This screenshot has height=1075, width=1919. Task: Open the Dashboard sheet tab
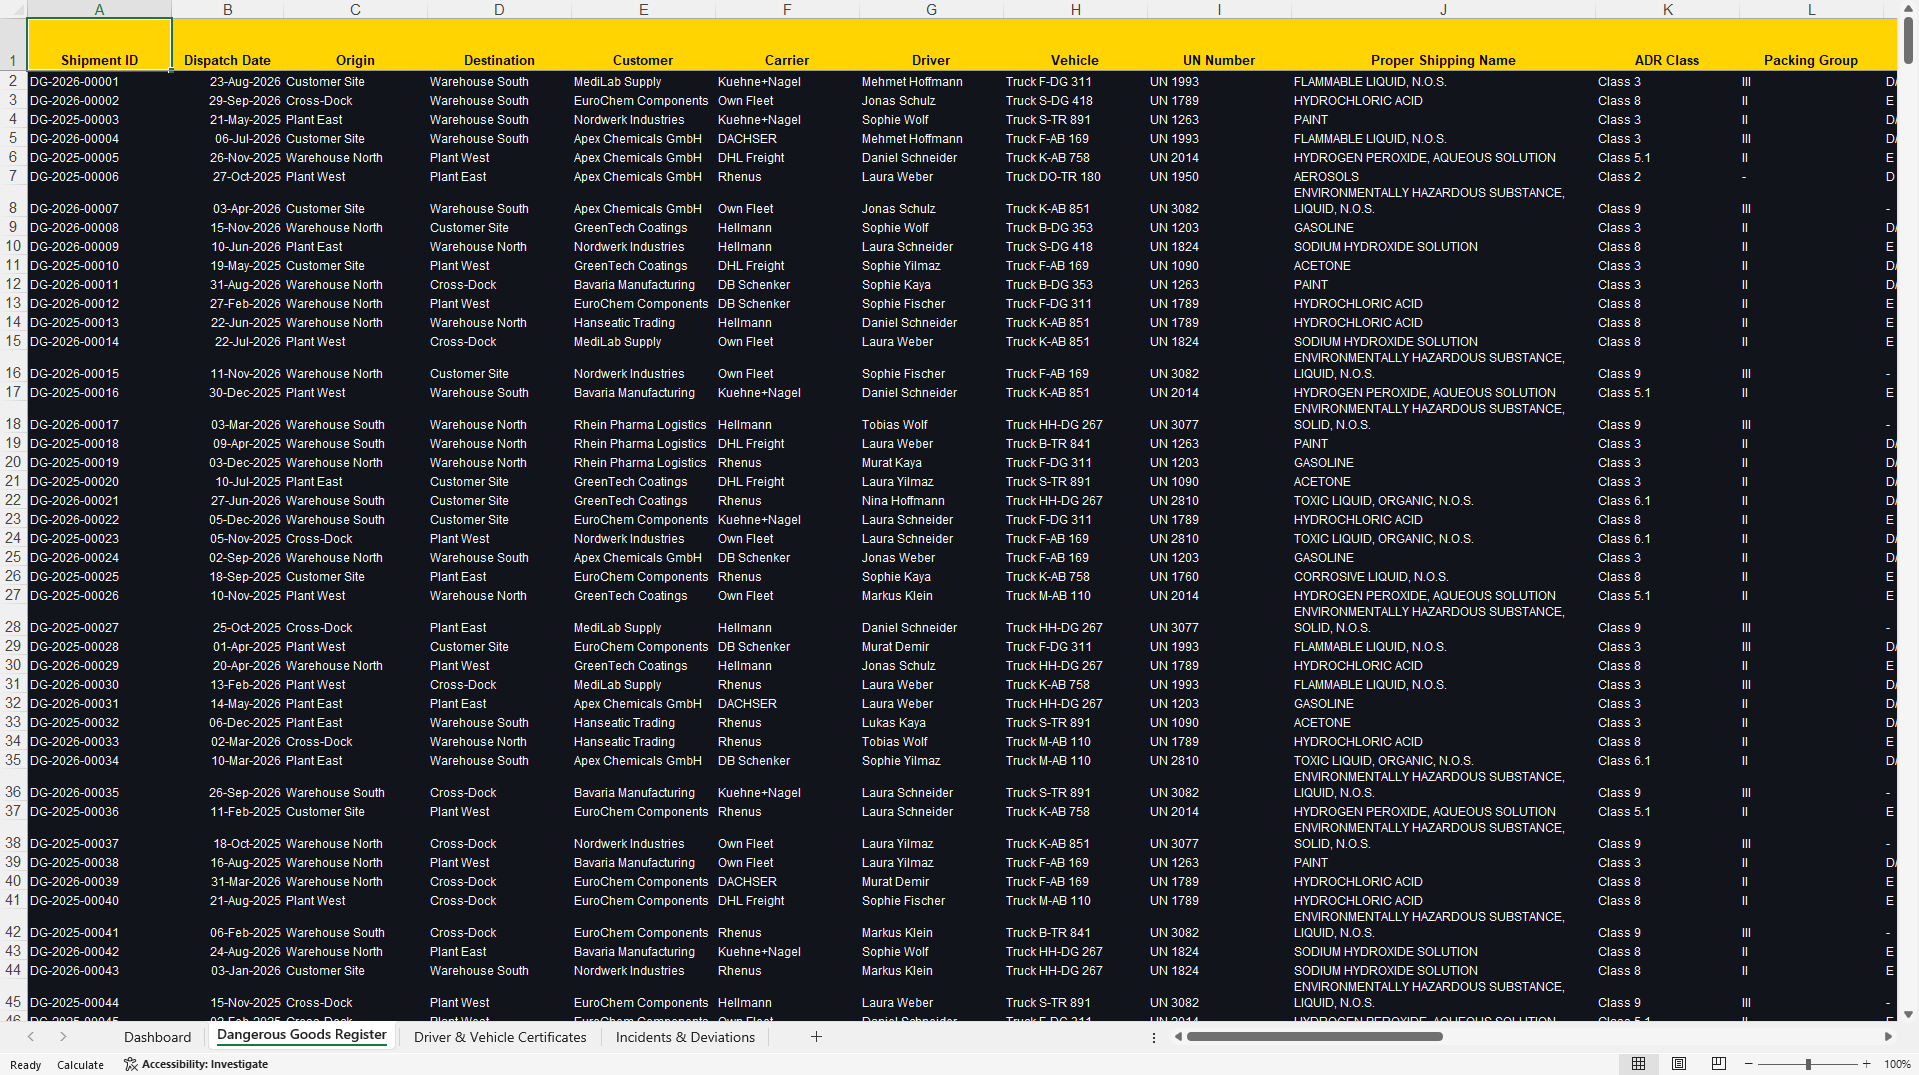point(157,1037)
